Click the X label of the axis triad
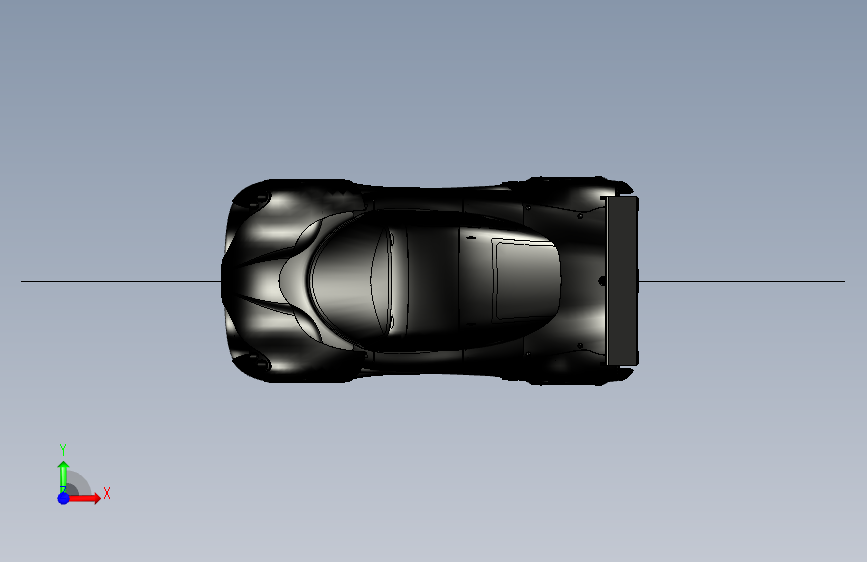The image size is (867, 562). click(x=107, y=493)
